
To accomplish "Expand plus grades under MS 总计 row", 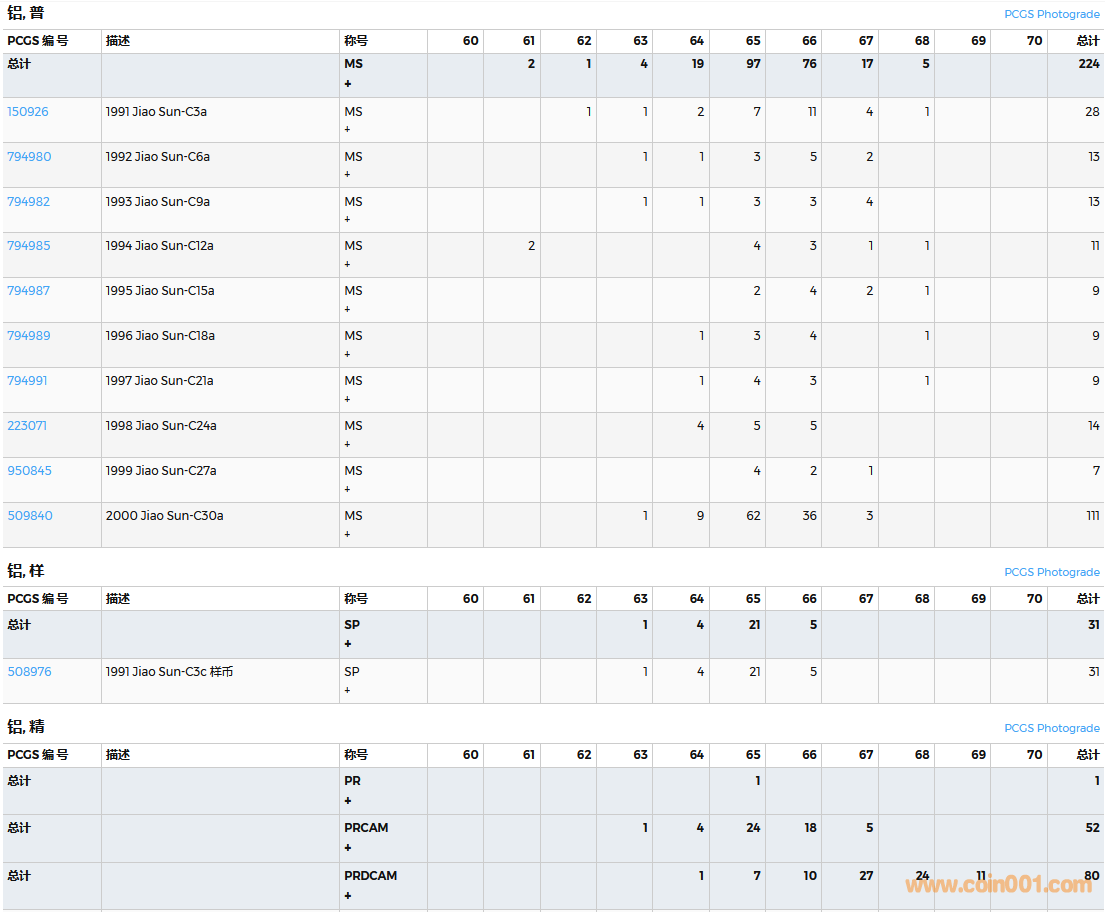I will (x=348, y=84).
